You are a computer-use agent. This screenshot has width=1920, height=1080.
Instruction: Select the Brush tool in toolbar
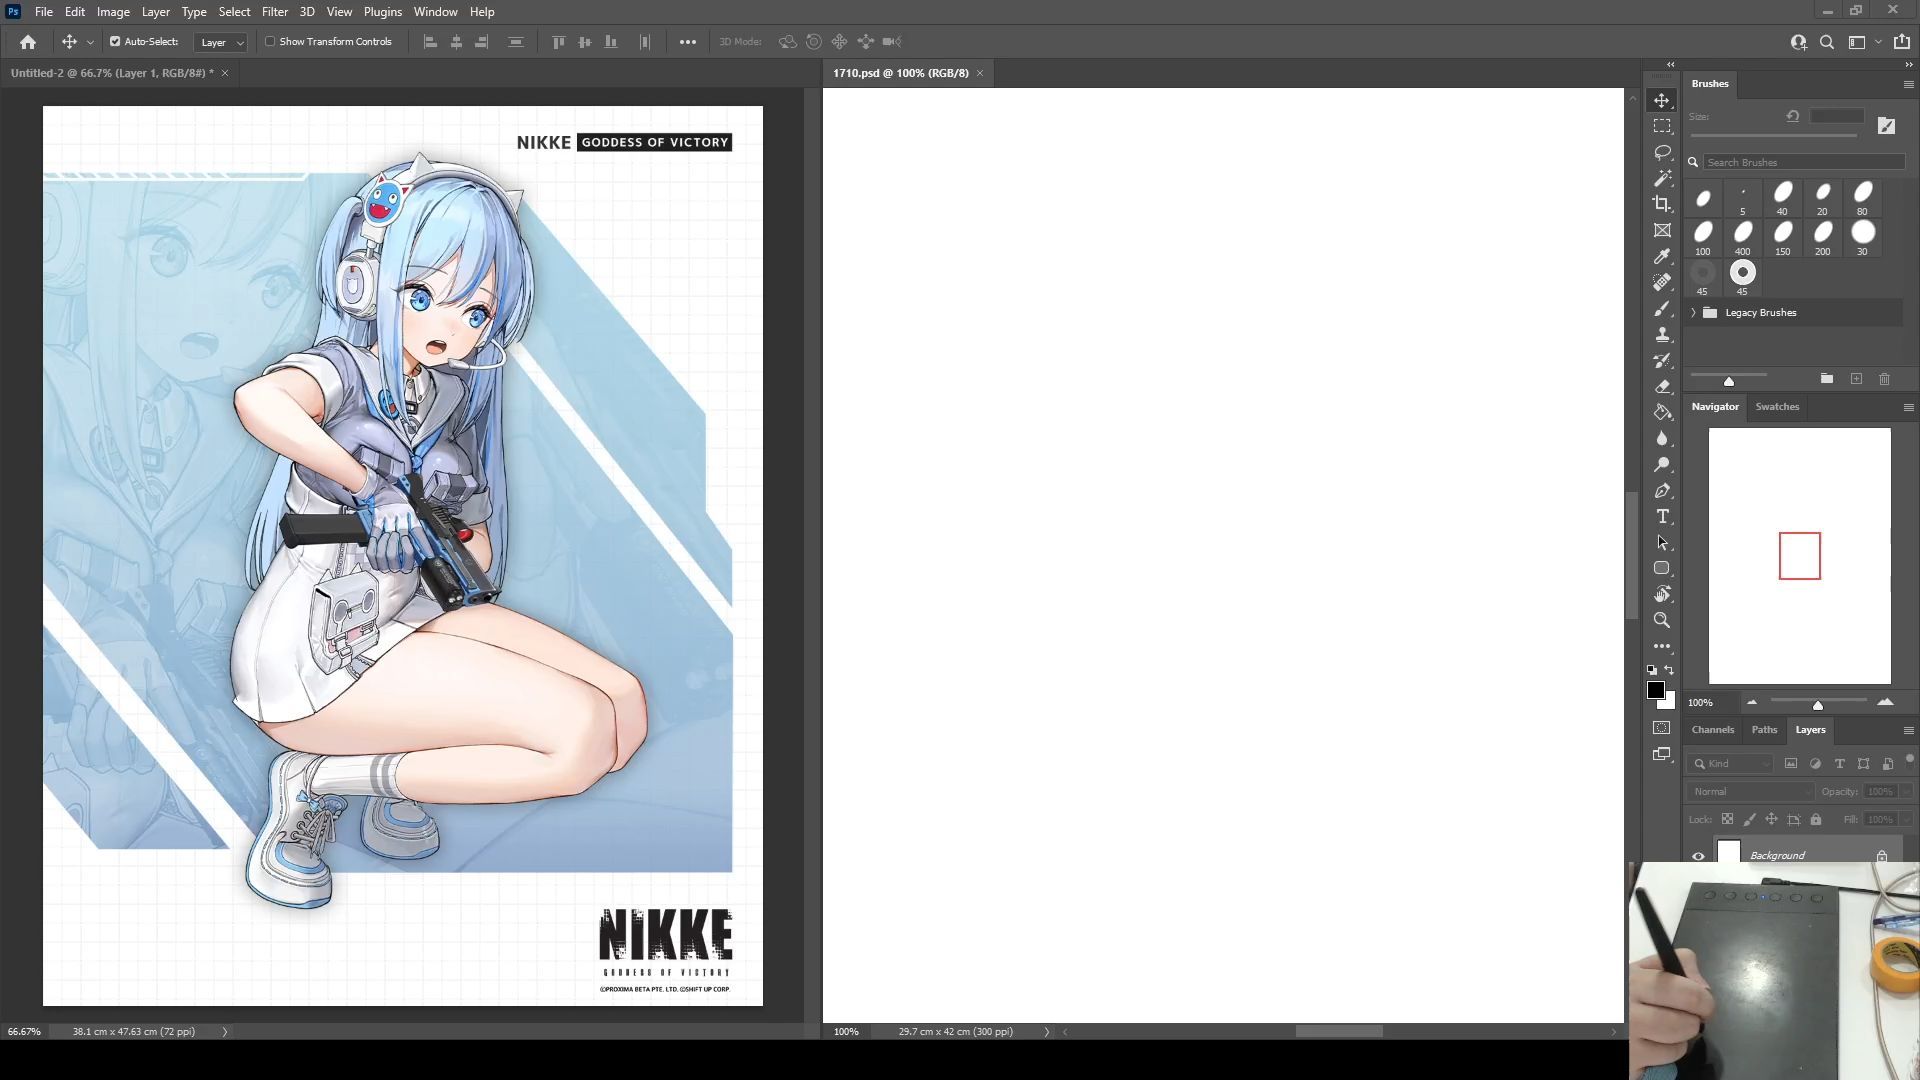1662,308
